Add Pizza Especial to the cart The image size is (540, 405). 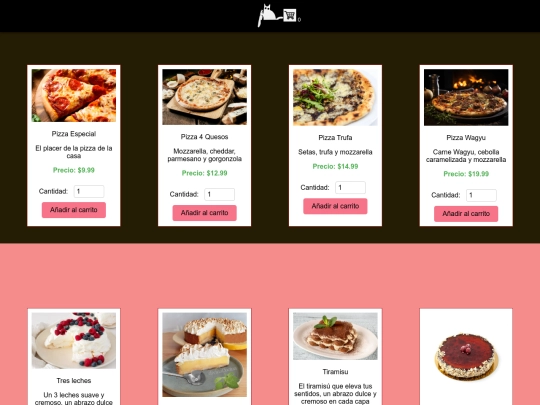coord(74,210)
